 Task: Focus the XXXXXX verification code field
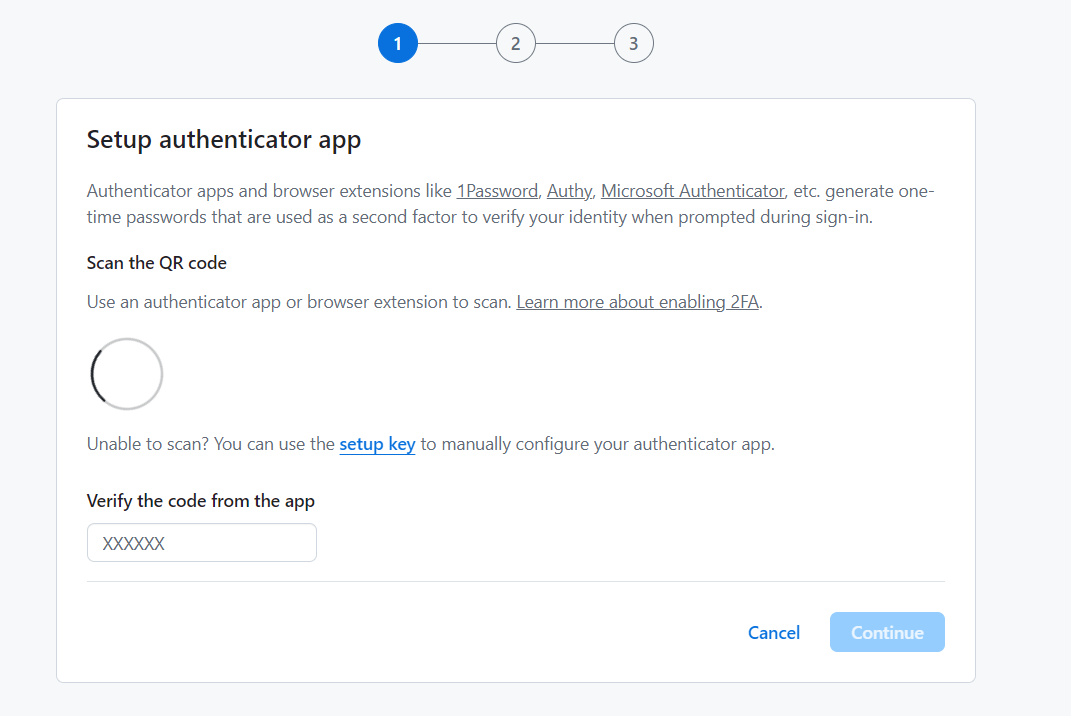[x=202, y=543]
